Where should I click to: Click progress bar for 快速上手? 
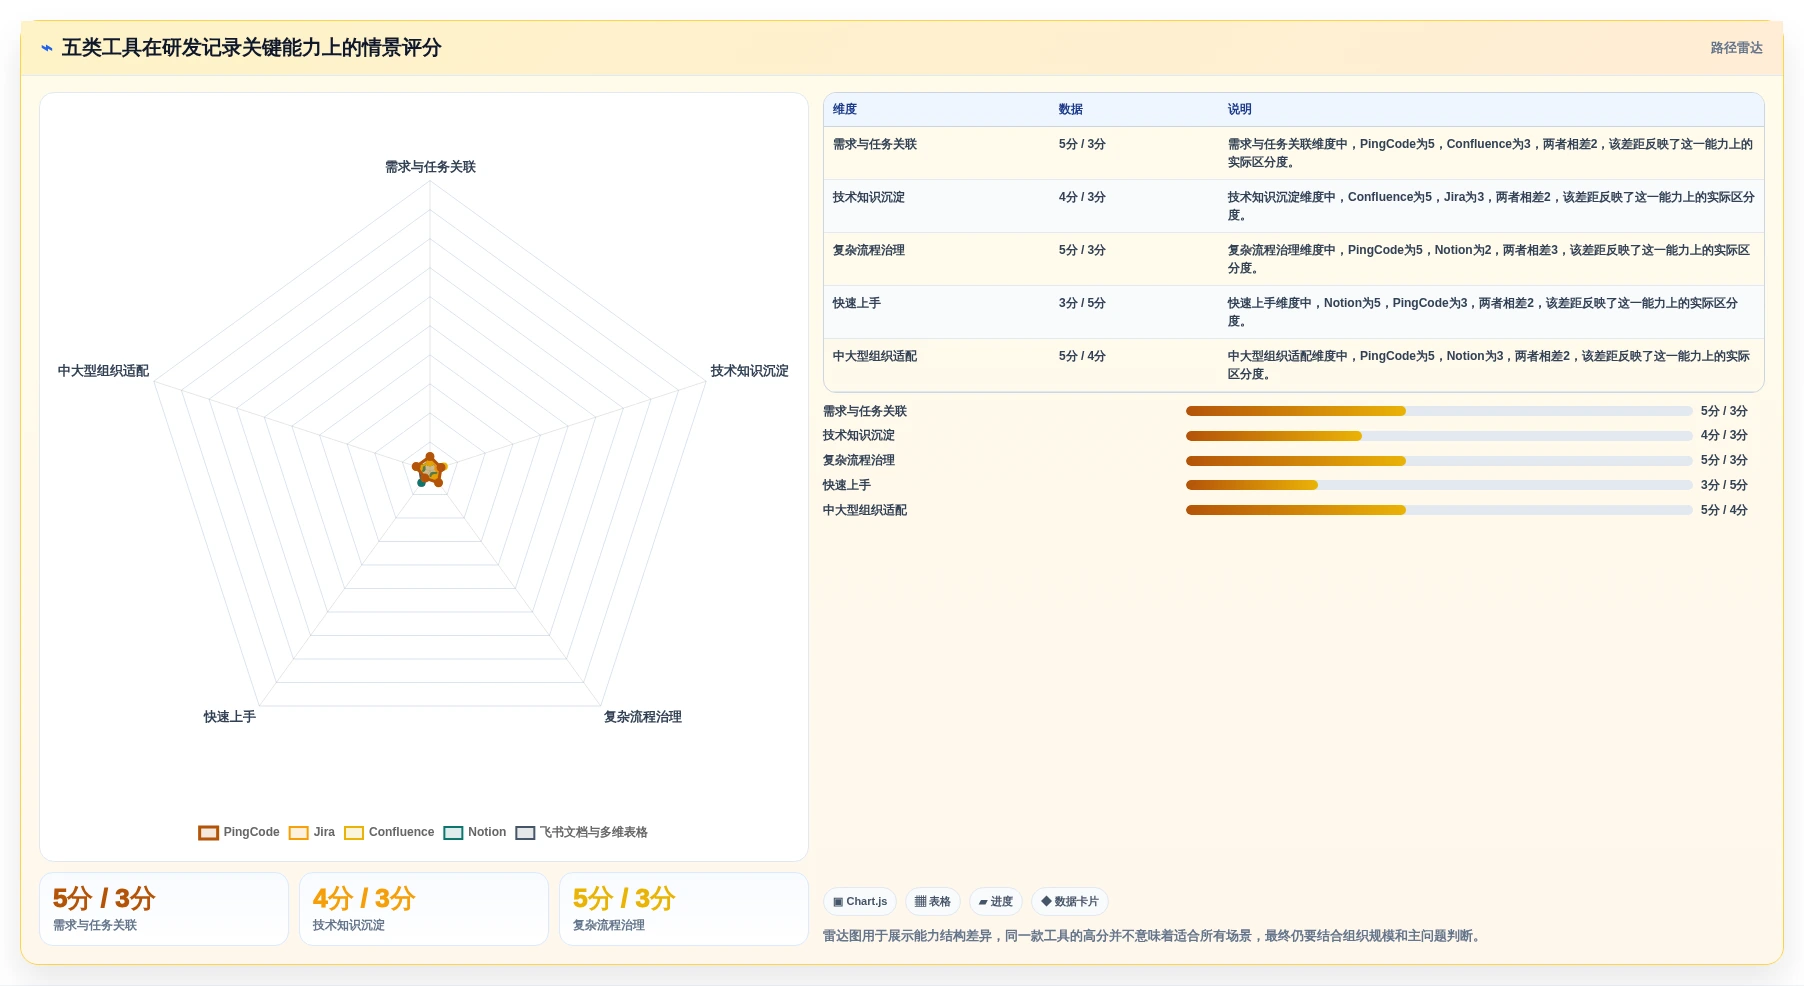pos(1439,485)
